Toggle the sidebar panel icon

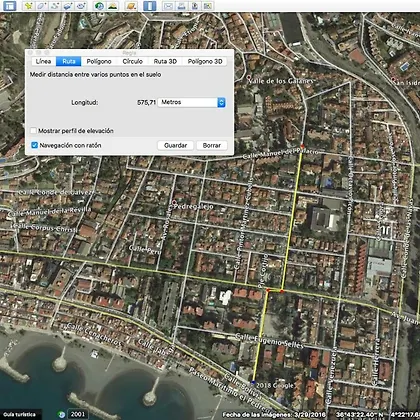pyautogui.click(x=9, y=6)
